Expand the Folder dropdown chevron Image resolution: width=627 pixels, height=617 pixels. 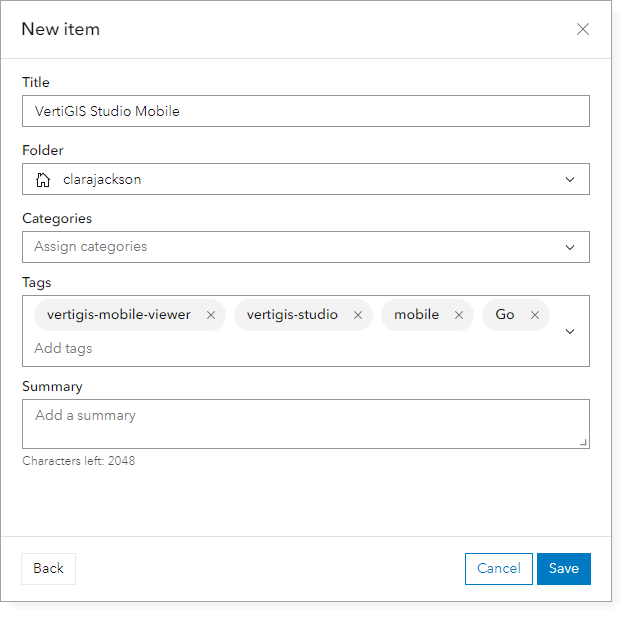coord(570,180)
